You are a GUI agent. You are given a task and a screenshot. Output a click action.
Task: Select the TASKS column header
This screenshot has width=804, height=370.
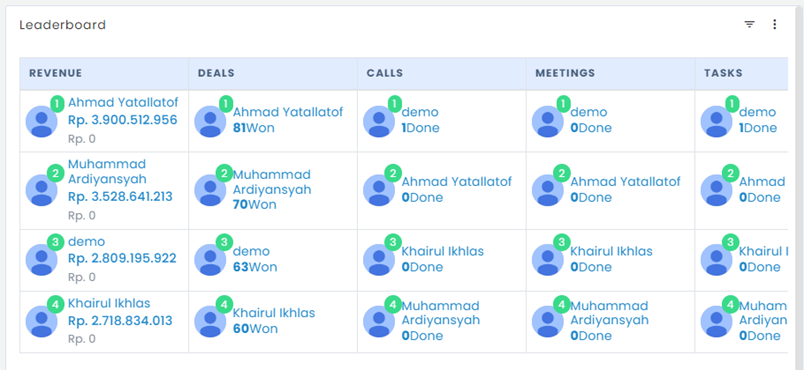(741, 73)
